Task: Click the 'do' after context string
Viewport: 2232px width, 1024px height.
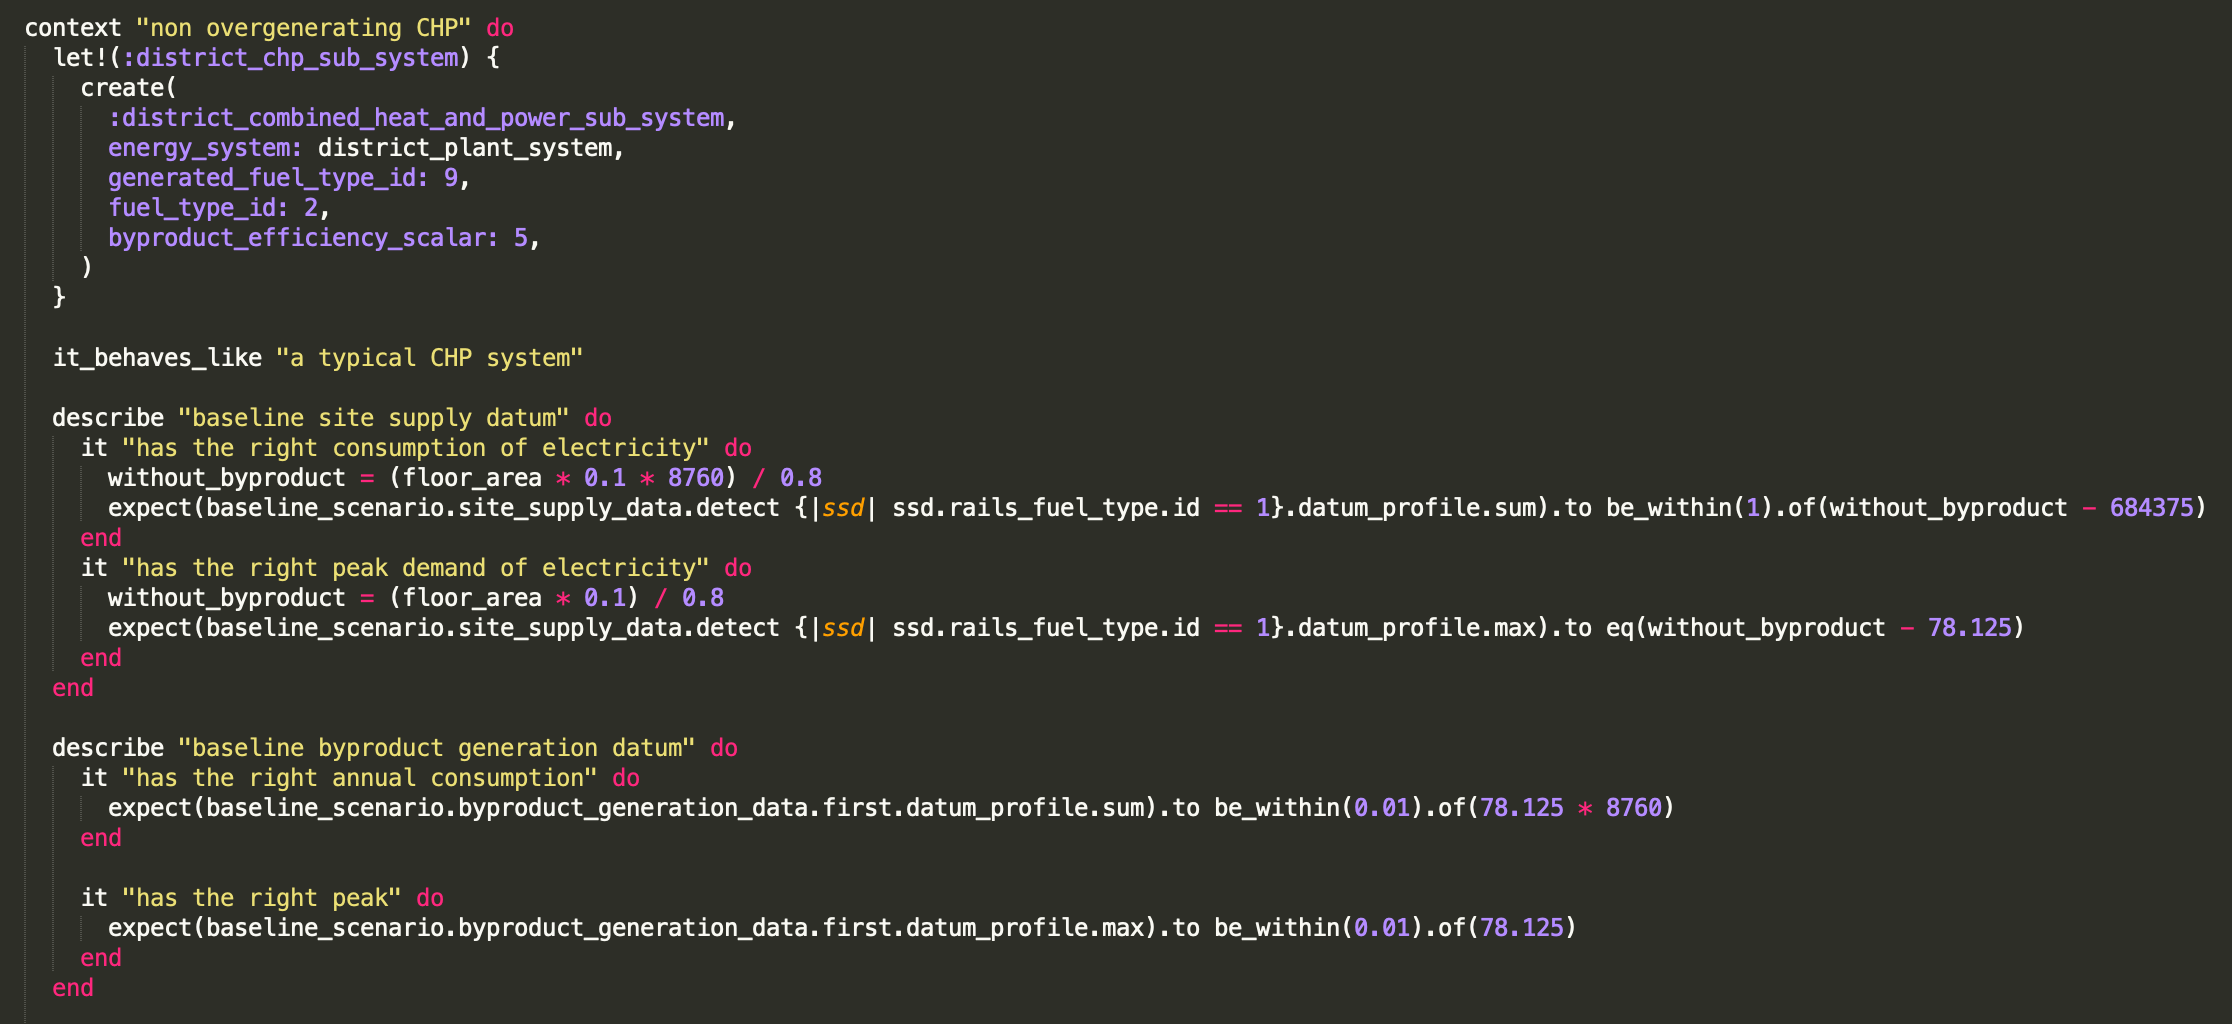Action: point(500,28)
